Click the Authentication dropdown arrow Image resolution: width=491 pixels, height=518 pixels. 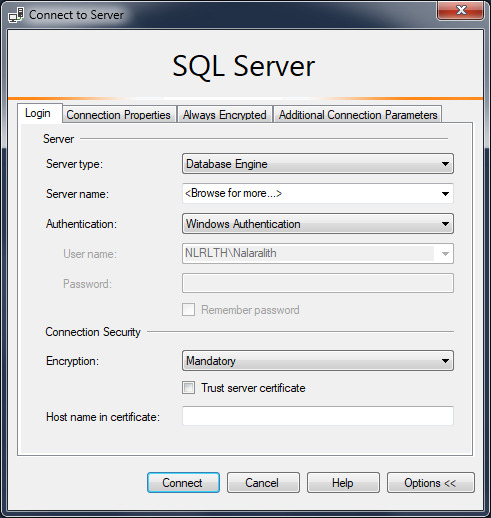[445, 224]
